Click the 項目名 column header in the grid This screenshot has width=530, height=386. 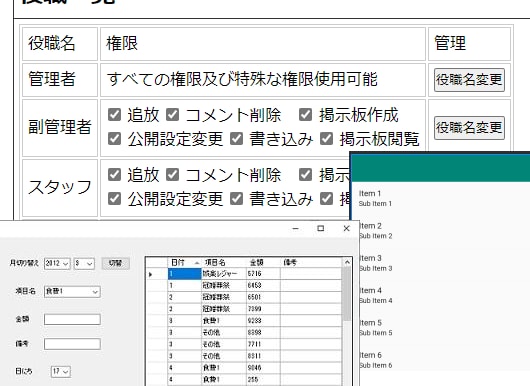click(224, 262)
